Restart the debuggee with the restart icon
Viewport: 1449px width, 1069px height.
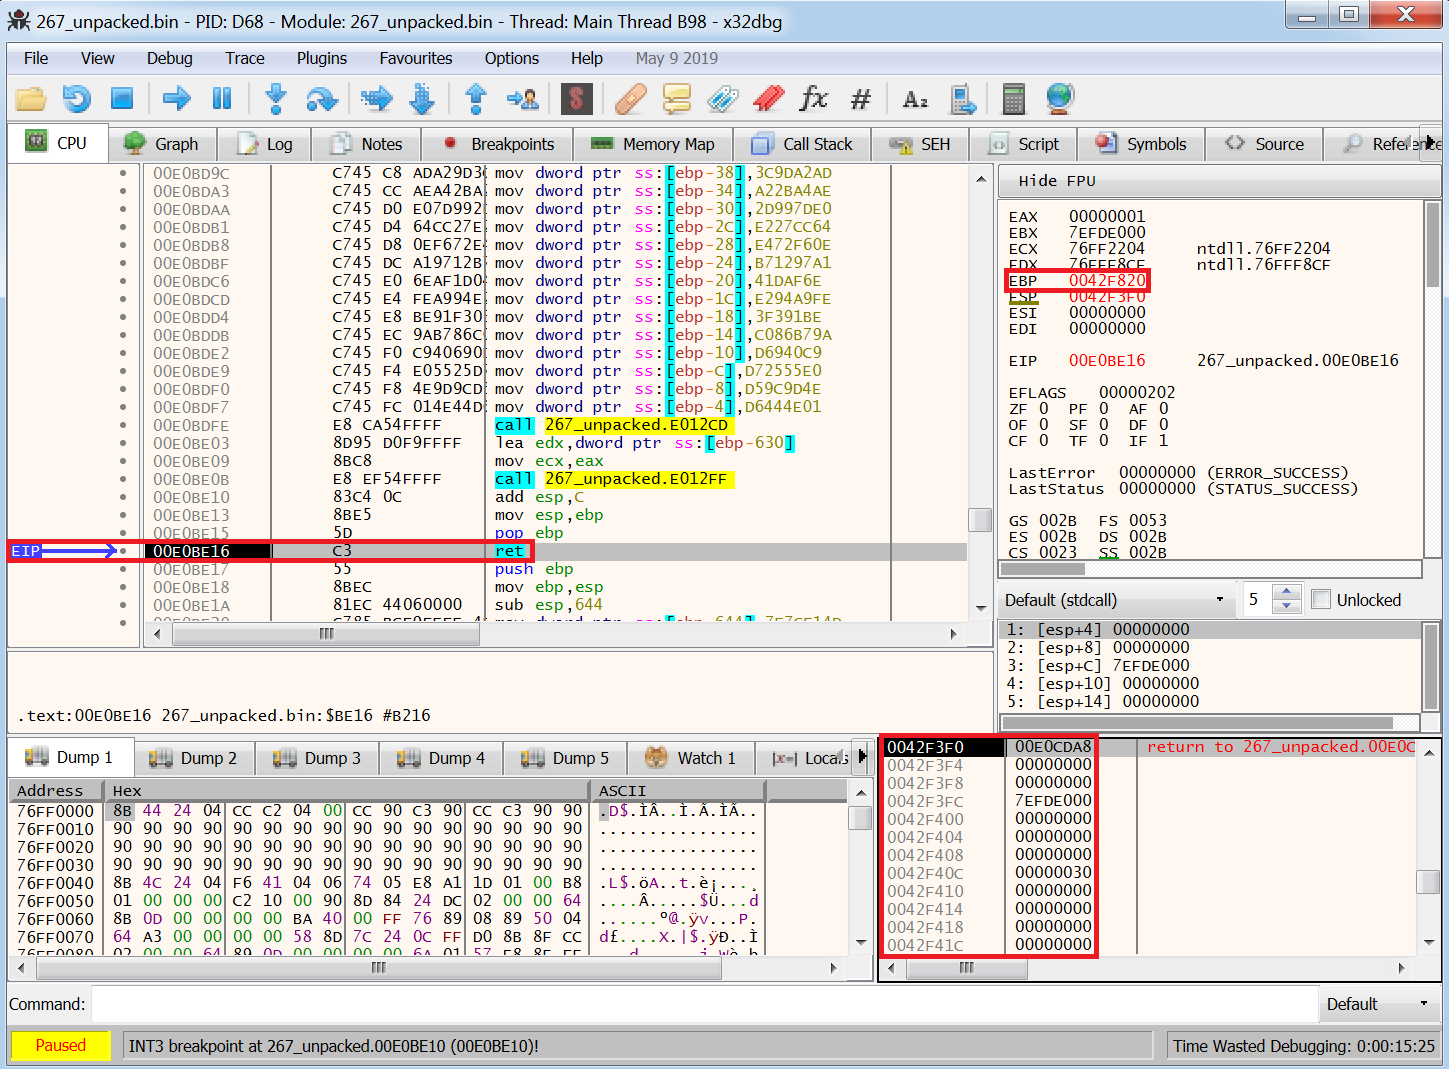click(x=77, y=98)
